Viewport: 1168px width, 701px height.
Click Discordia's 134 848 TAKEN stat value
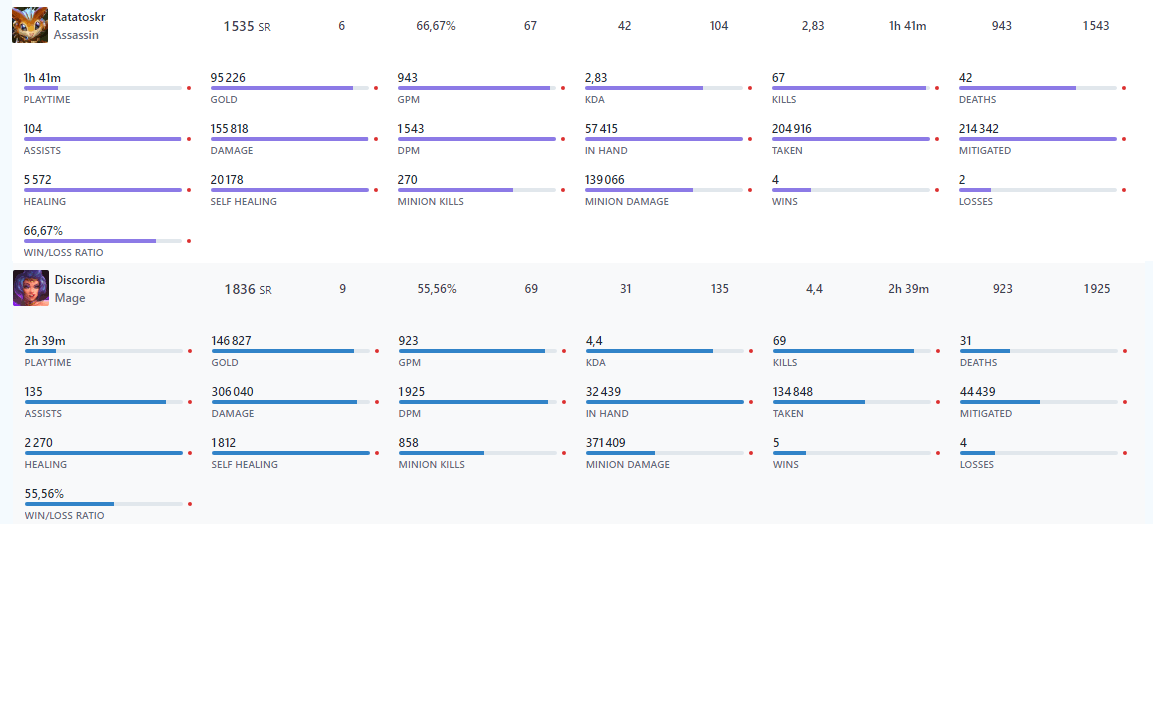tap(793, 392)
